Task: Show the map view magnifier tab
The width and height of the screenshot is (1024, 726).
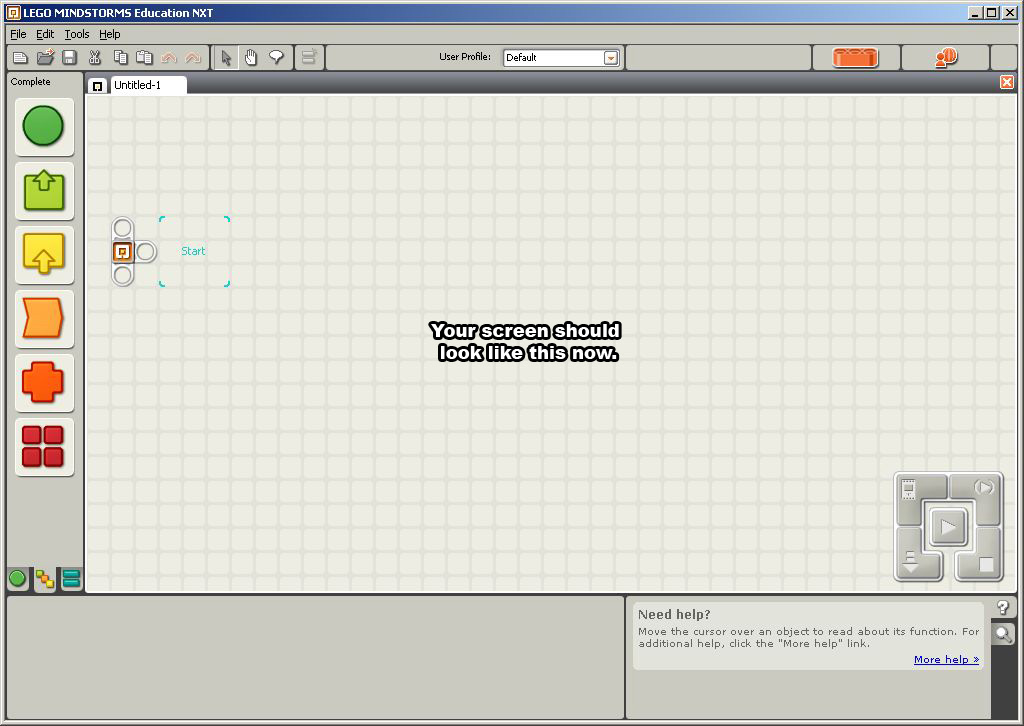Action: pyautogui.click(x=1003, y=633)
